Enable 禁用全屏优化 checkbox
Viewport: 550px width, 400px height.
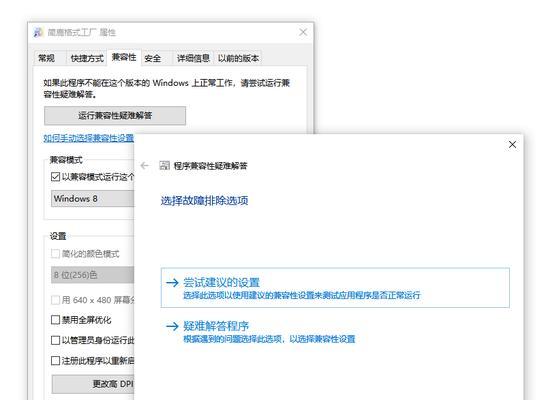(55, 320)
